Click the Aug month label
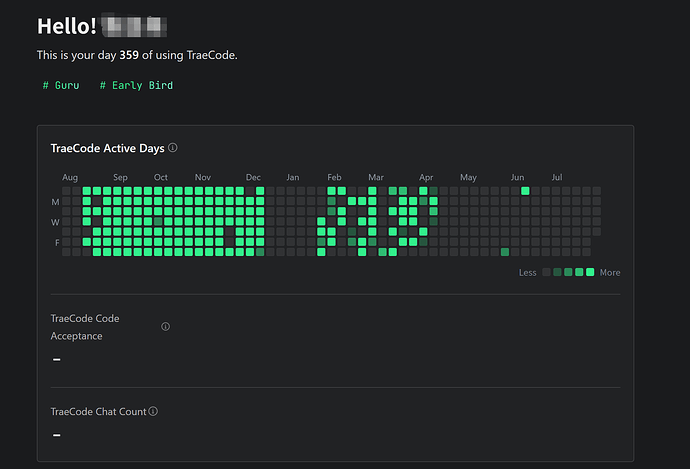Screen dimensions: 690x469 pyautogui.click(x=70, y=177)
